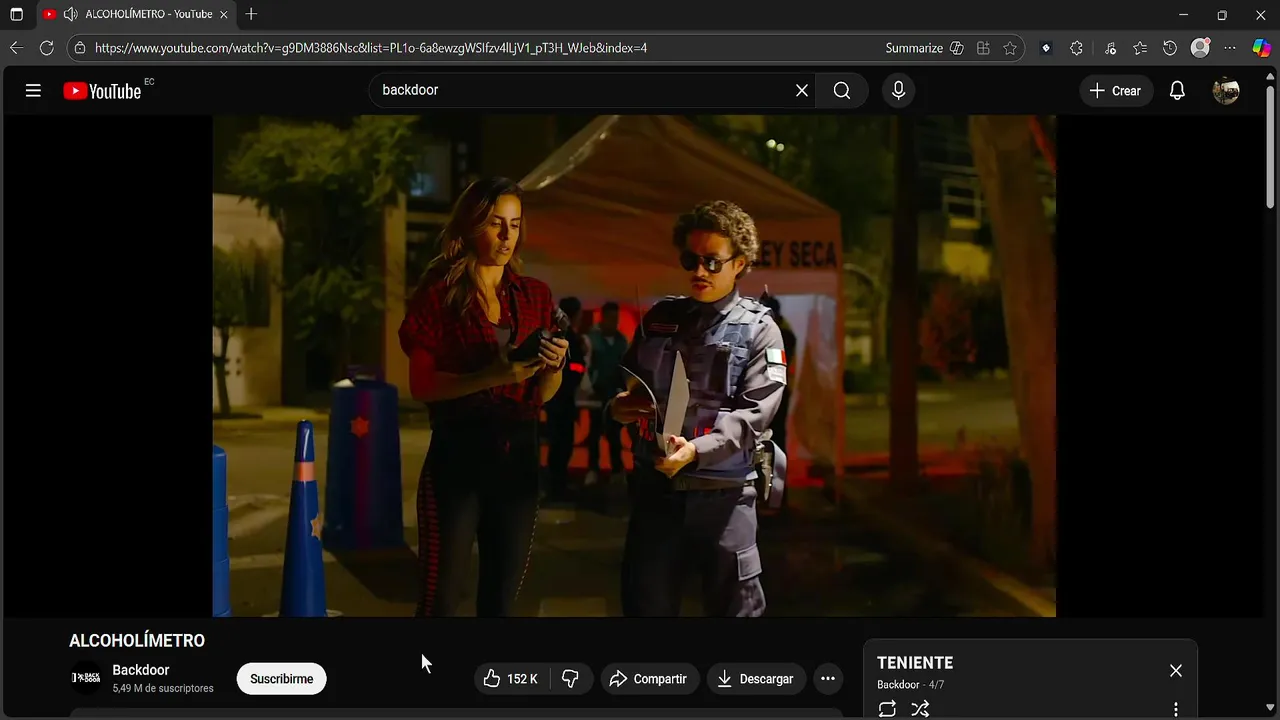Click the magnifier search button

coord(842,91)
